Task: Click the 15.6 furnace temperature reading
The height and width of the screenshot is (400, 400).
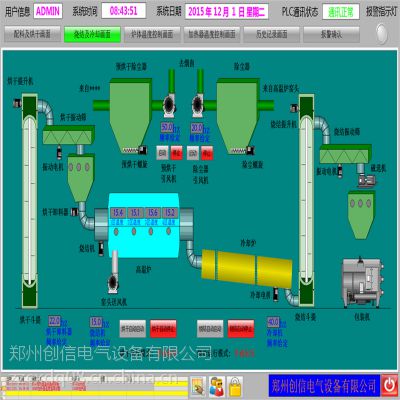Action: (x=152, y=213)
